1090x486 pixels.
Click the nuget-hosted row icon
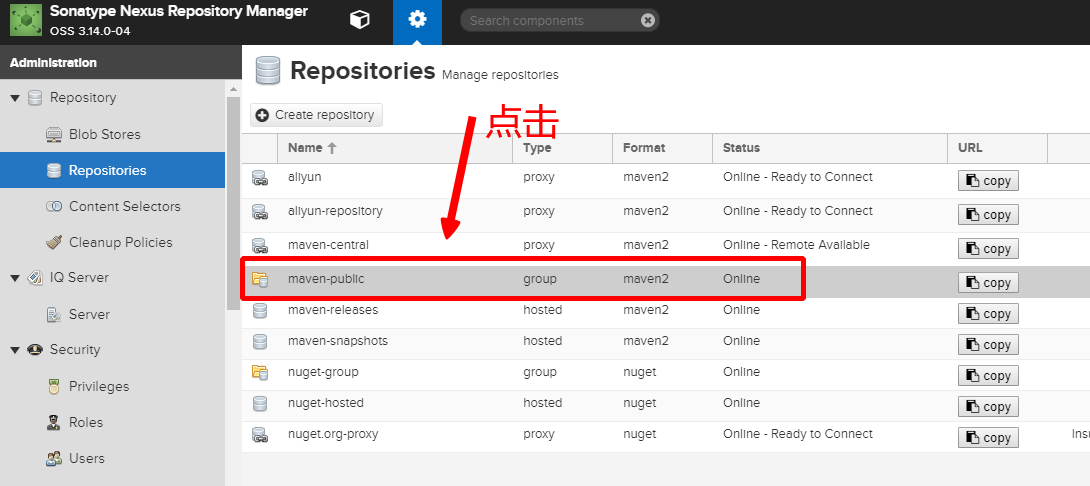(x=260, y=403)
